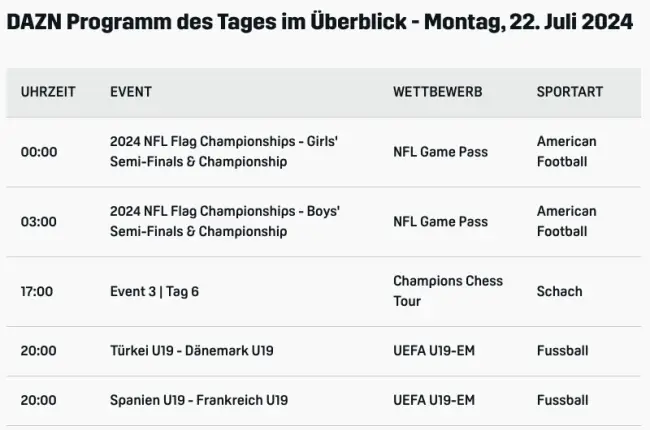
Task: Click the 00:00 time cell
Action: 39,152
